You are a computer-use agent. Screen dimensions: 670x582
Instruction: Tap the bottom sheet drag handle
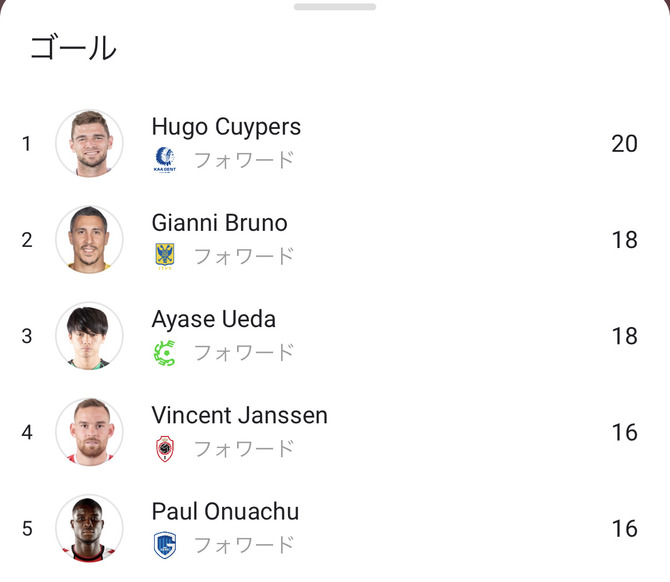335,7
